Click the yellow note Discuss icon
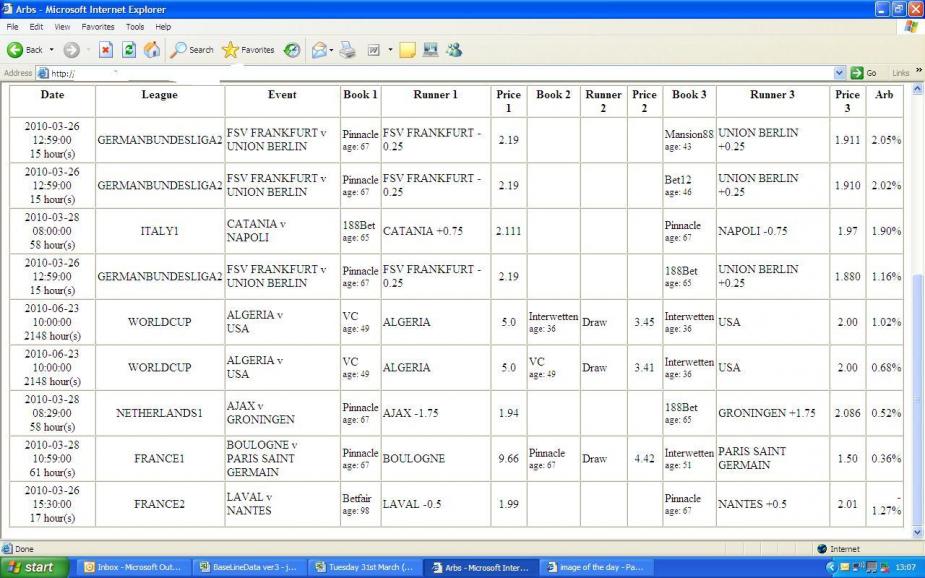The image size is (925, 578). 407,50
